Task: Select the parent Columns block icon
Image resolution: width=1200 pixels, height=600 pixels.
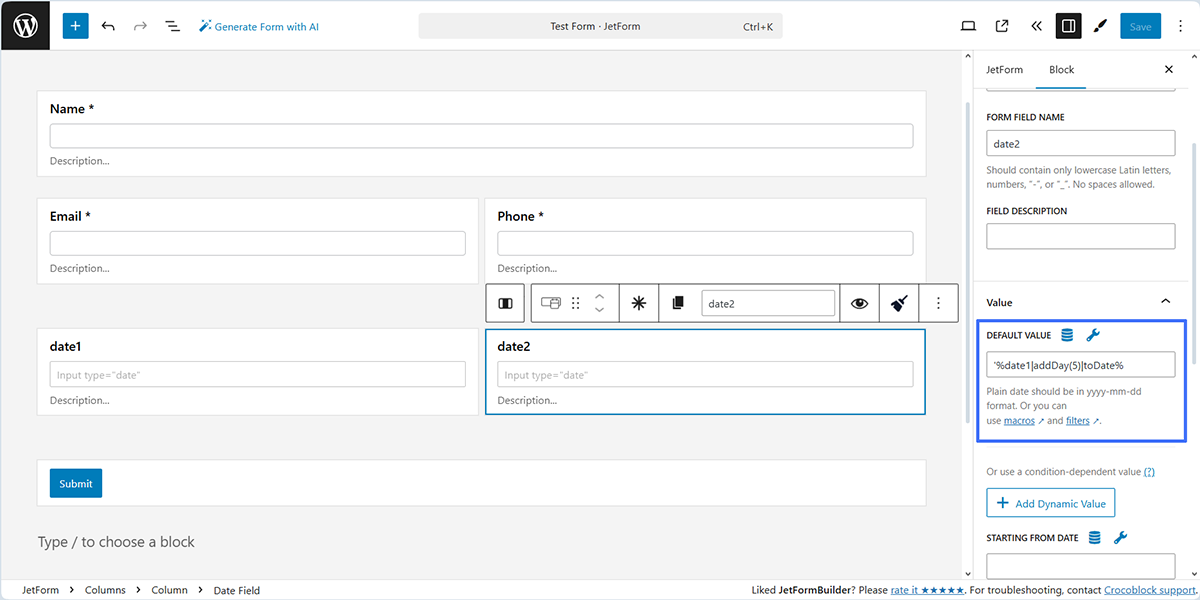Action: tap(506, 303)
